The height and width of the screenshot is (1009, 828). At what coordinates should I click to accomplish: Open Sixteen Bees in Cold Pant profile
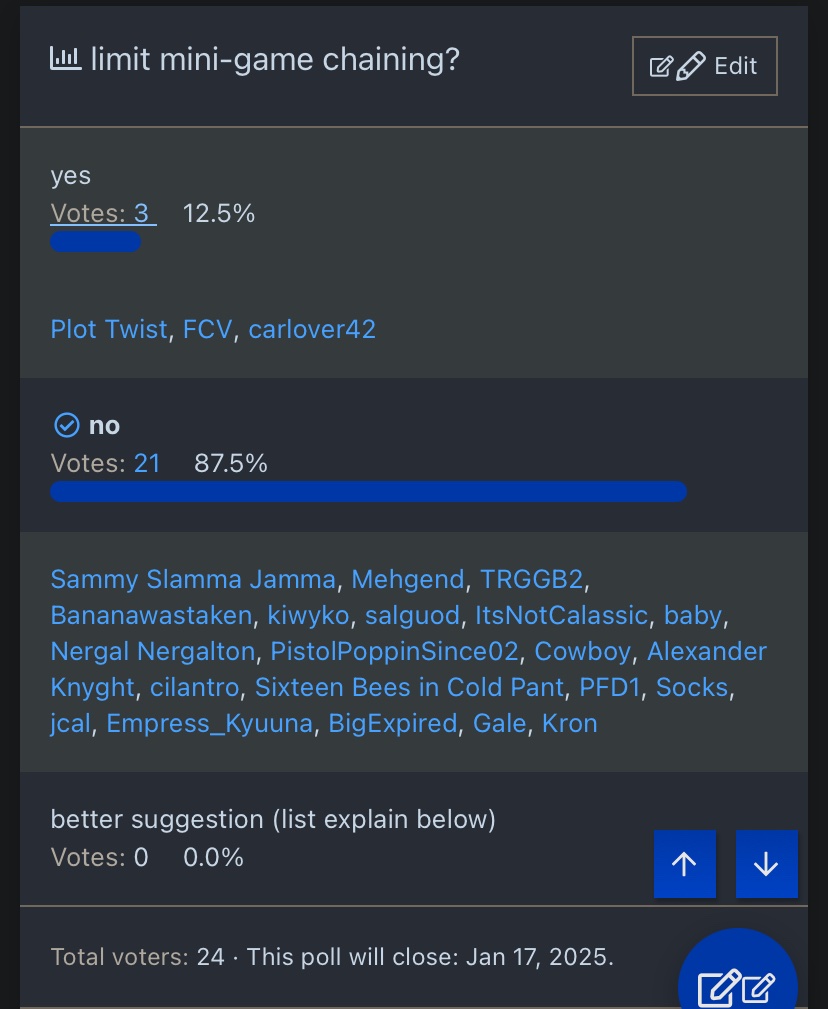[x=409, y=688]
